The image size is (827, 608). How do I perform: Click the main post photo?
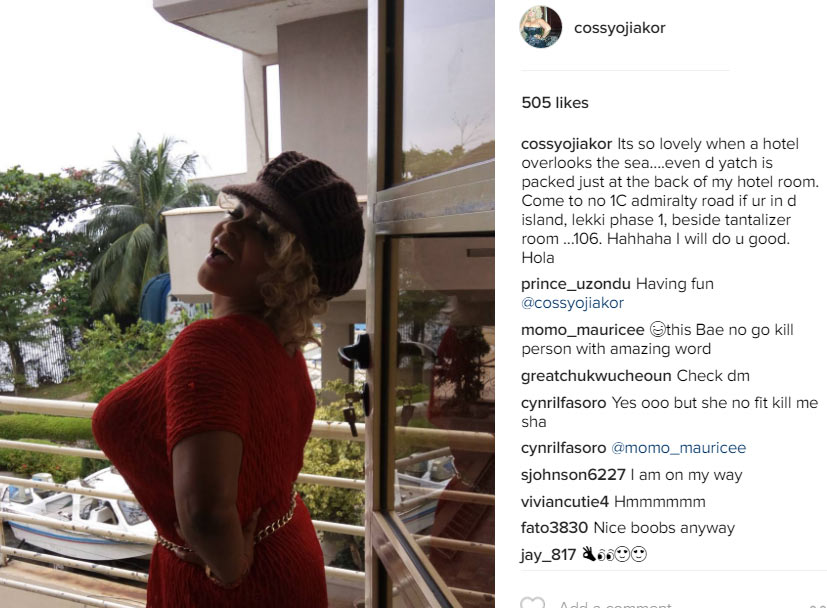pyautogui.click(x=247, y=304)
